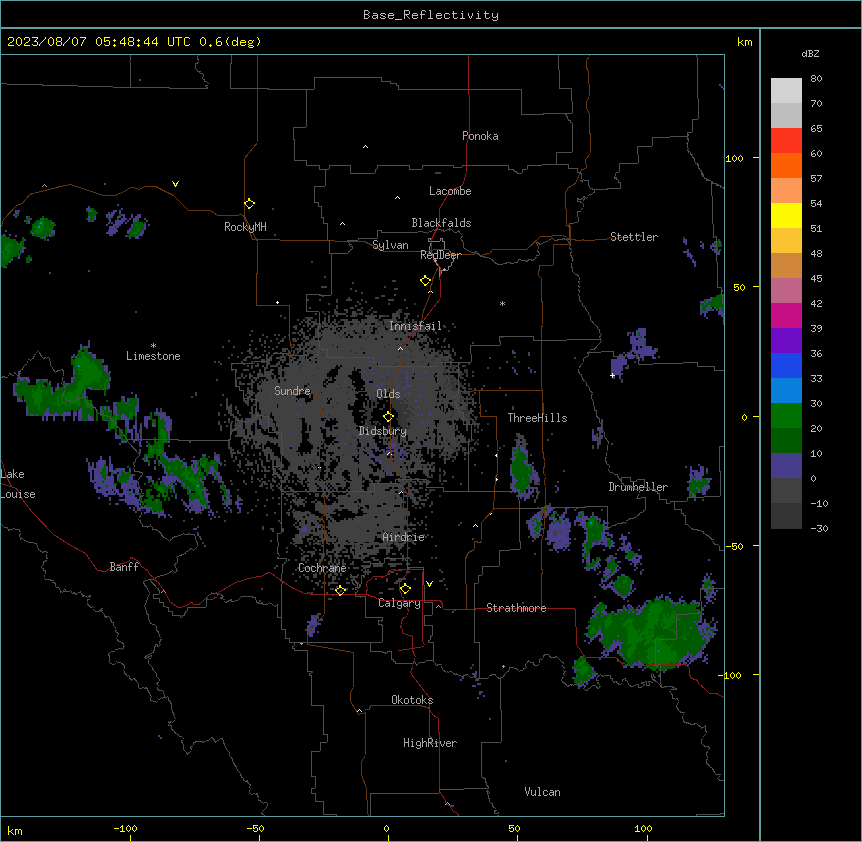Pick the slate violet swatch between 10 and 0
This screenshot has width=862, height=842.
[x=786, y=466]
